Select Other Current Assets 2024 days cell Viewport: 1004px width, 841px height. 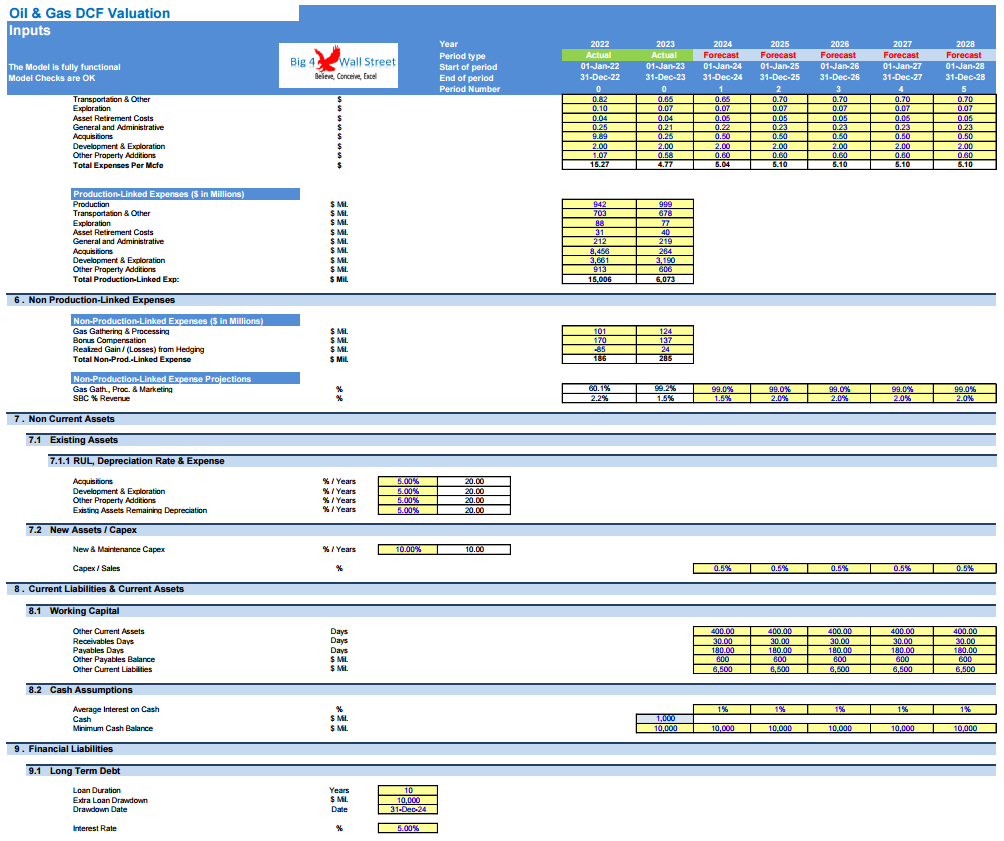click(722, 632)
